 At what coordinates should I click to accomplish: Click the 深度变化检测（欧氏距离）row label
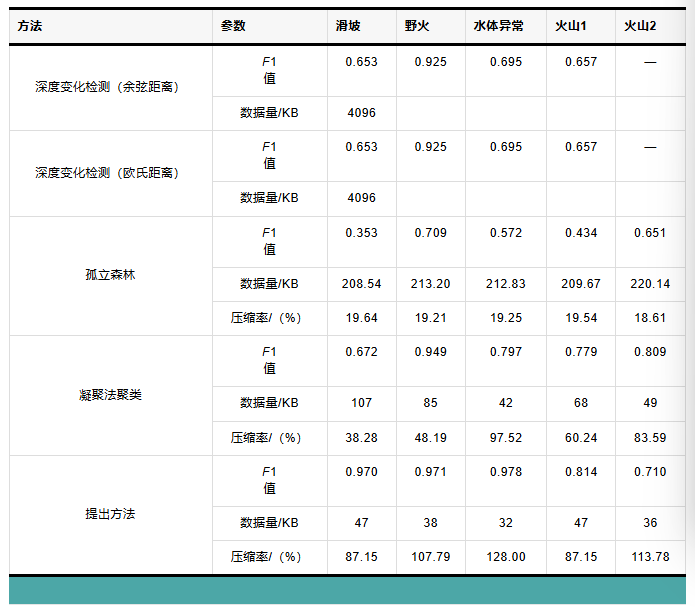[x=107, y=172]
